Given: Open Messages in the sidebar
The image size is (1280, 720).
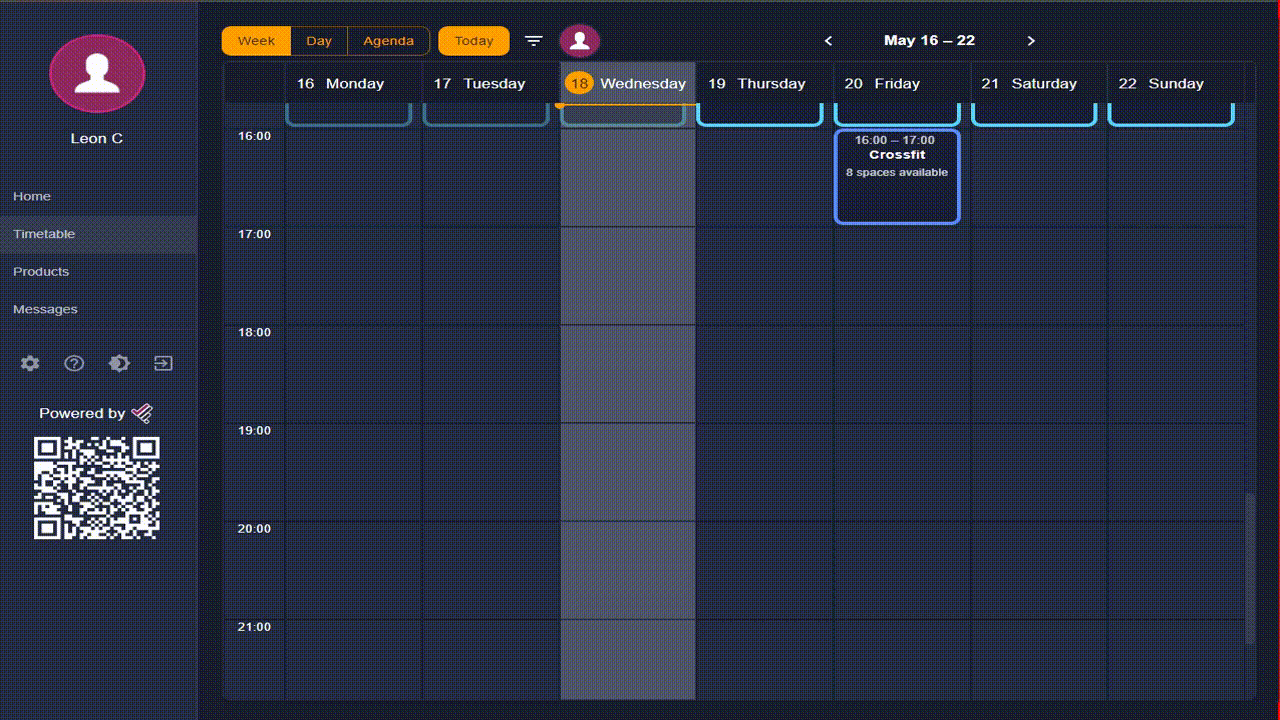Looking at the screenshot, I should click(45, 310).
